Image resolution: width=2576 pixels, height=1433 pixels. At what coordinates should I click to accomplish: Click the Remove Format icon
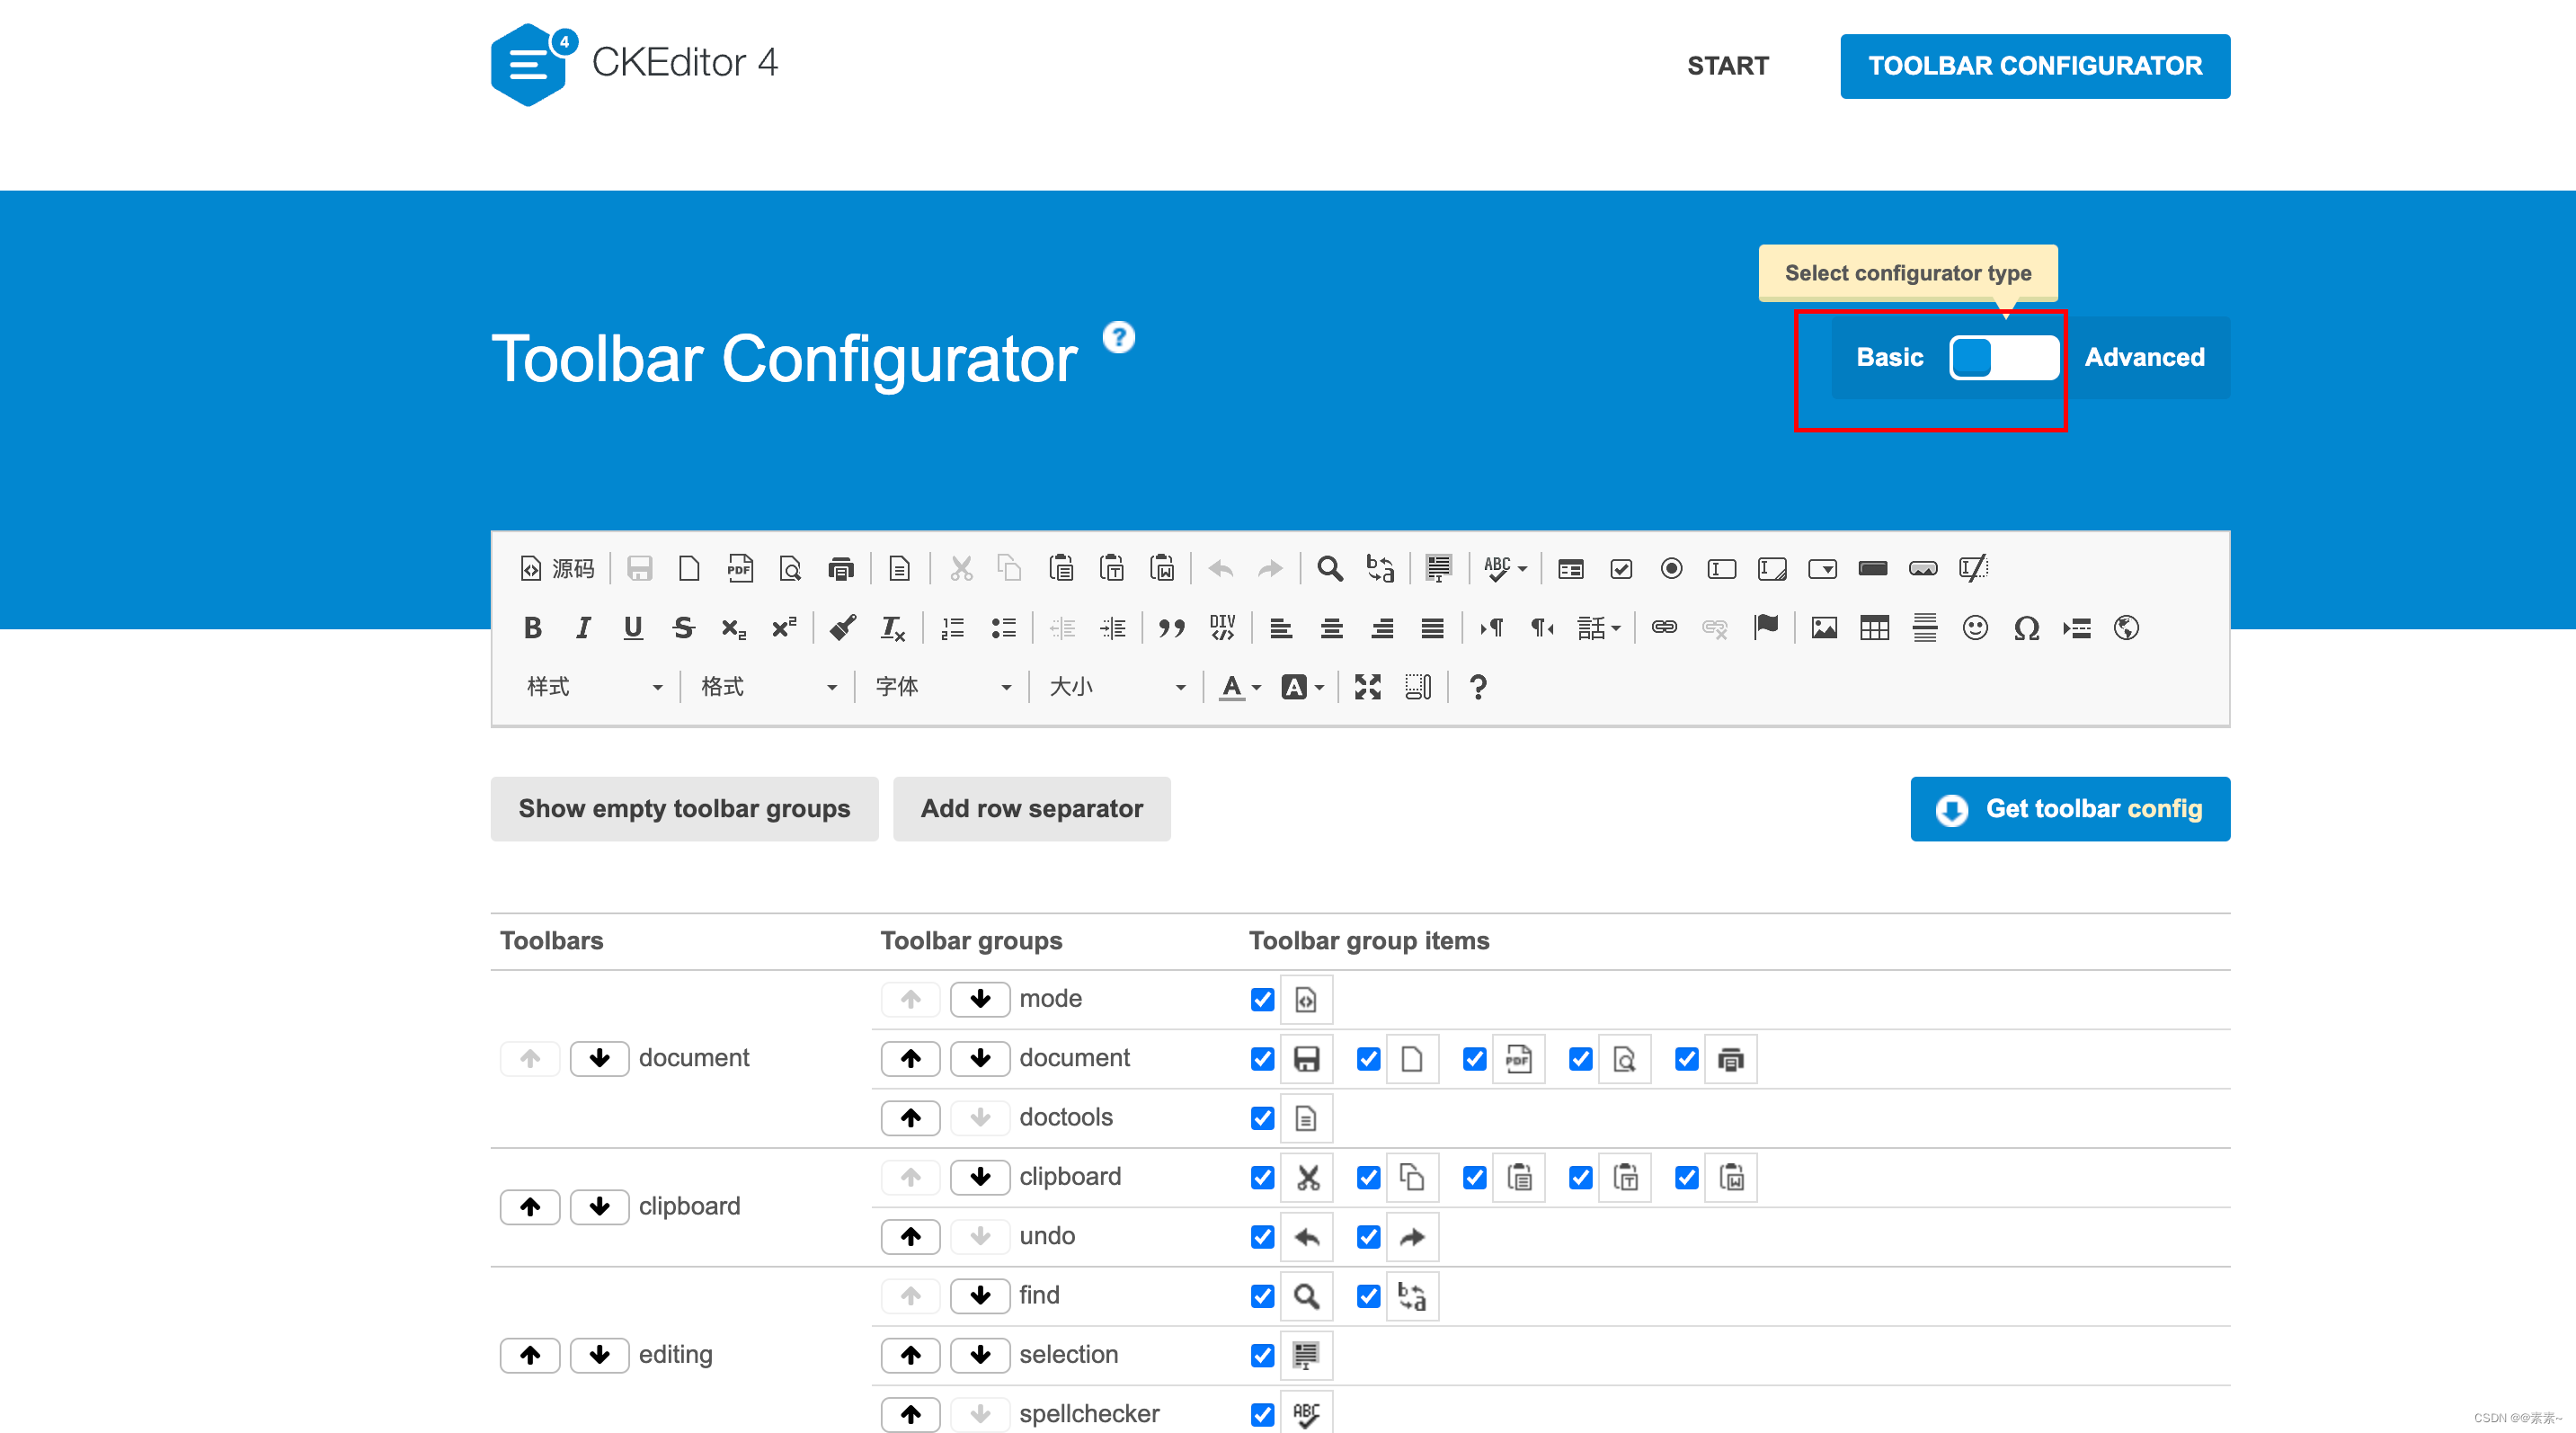(892, 628)
